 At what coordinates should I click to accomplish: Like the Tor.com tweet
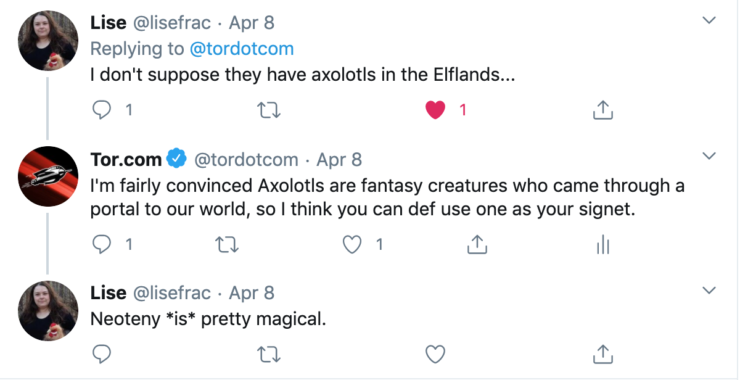352,245
